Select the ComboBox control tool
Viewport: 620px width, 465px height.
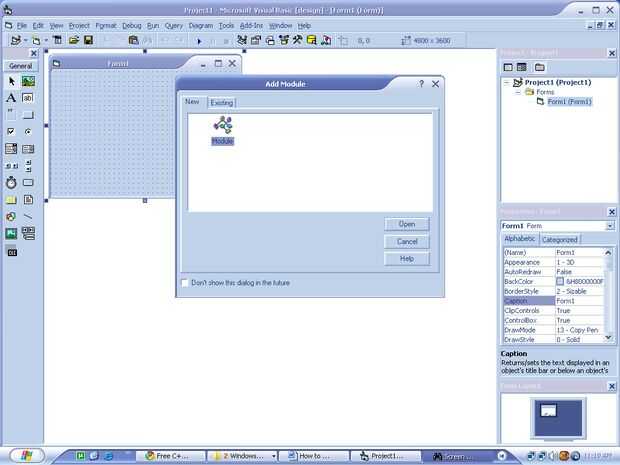point(11,149)
